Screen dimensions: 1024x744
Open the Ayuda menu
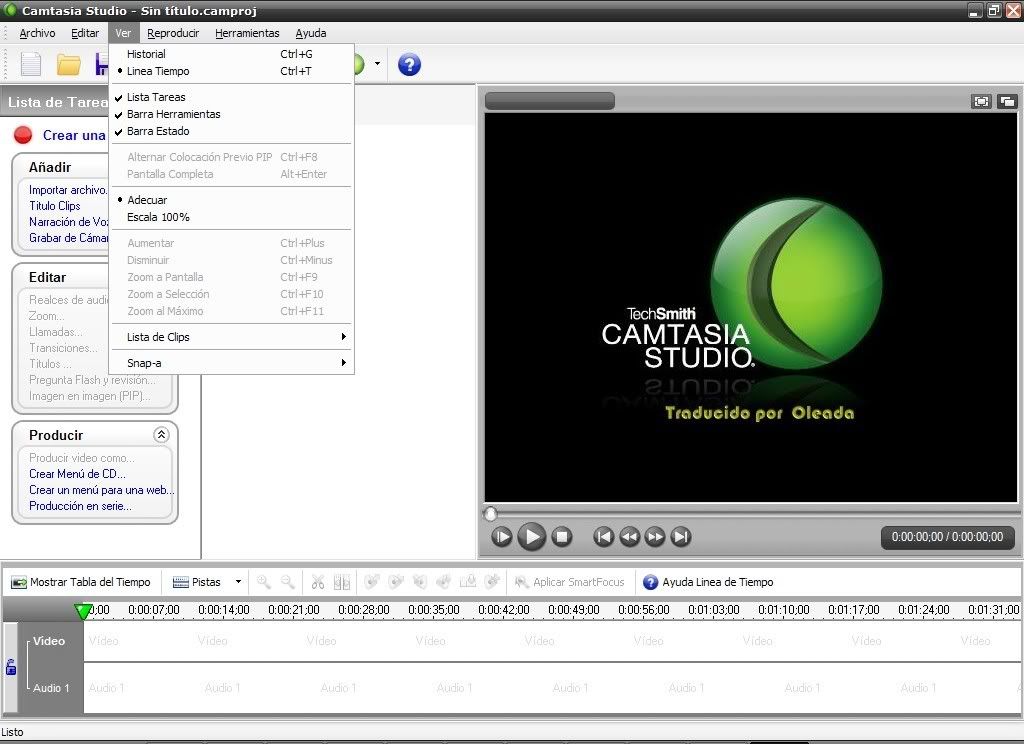pyautogui.click(x=311, y=33)
